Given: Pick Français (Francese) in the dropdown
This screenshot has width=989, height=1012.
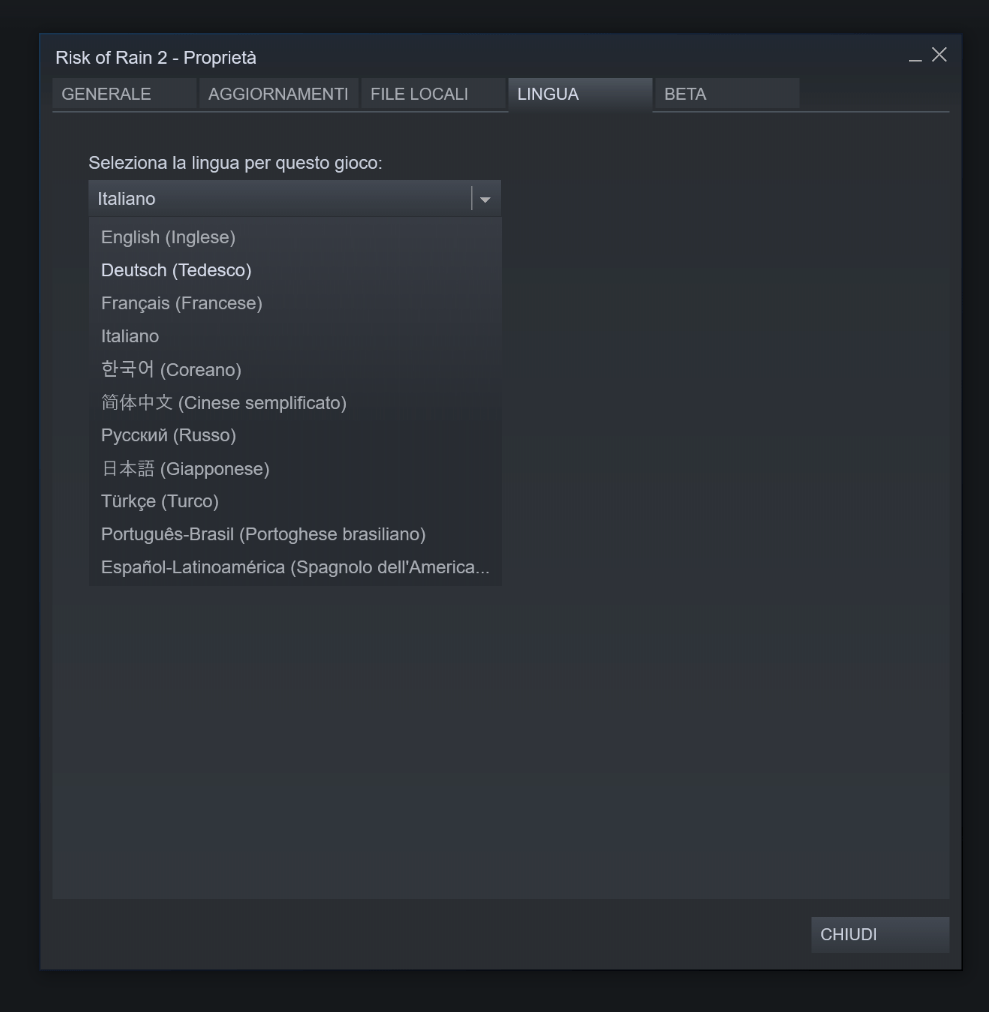Looking at the screenshot, I should (295, 303).
